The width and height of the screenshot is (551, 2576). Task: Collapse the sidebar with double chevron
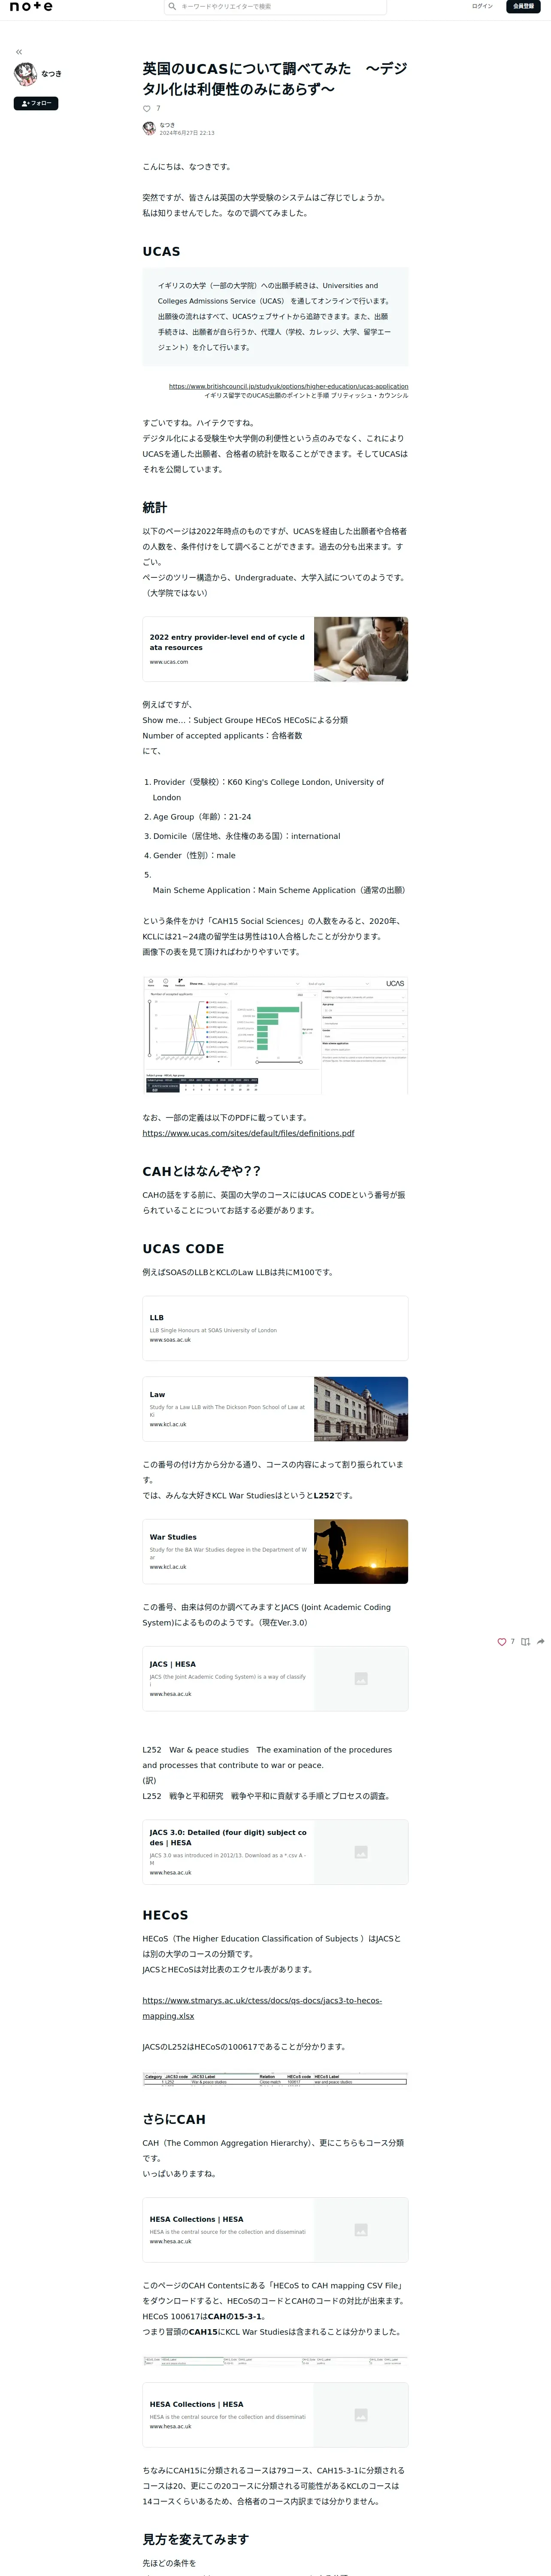pos(19,52)
